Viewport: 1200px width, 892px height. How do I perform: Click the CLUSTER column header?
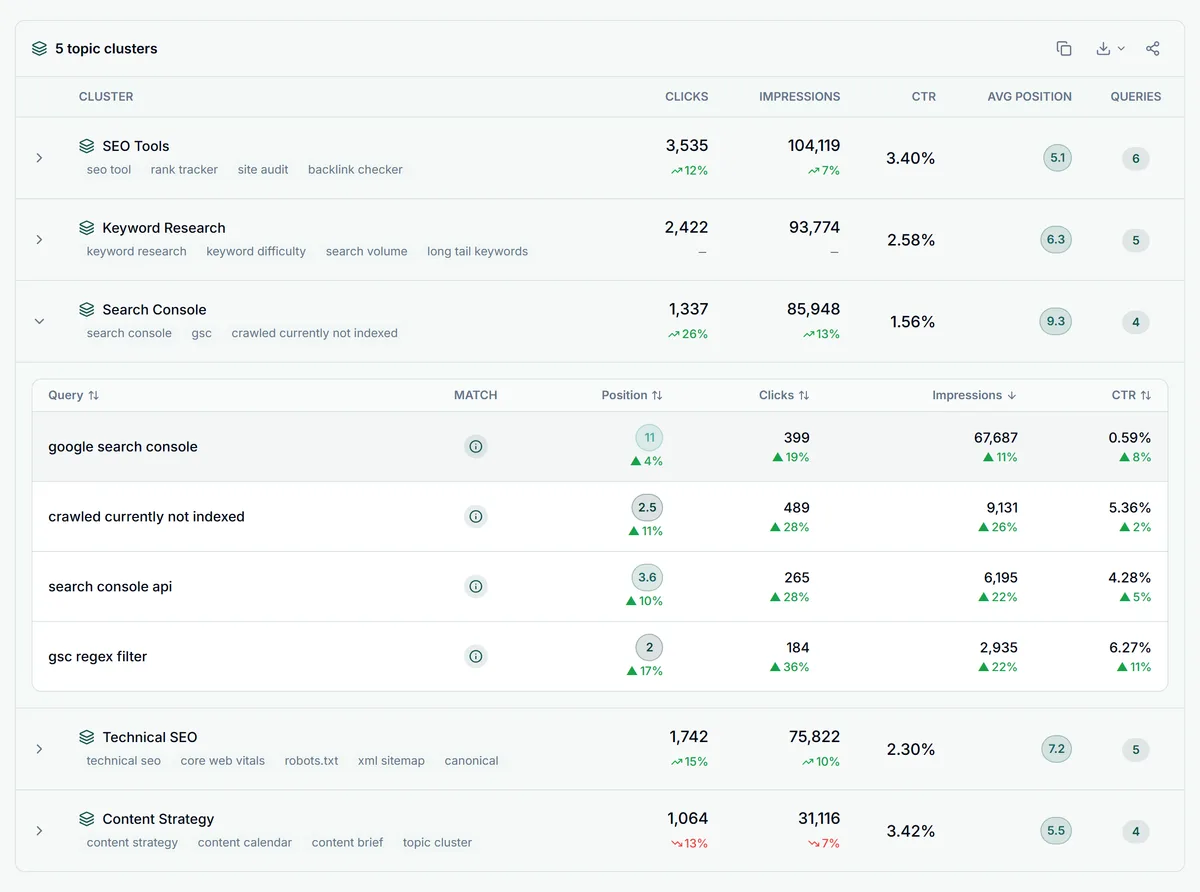pyautogui.click(x=106, y=97)
